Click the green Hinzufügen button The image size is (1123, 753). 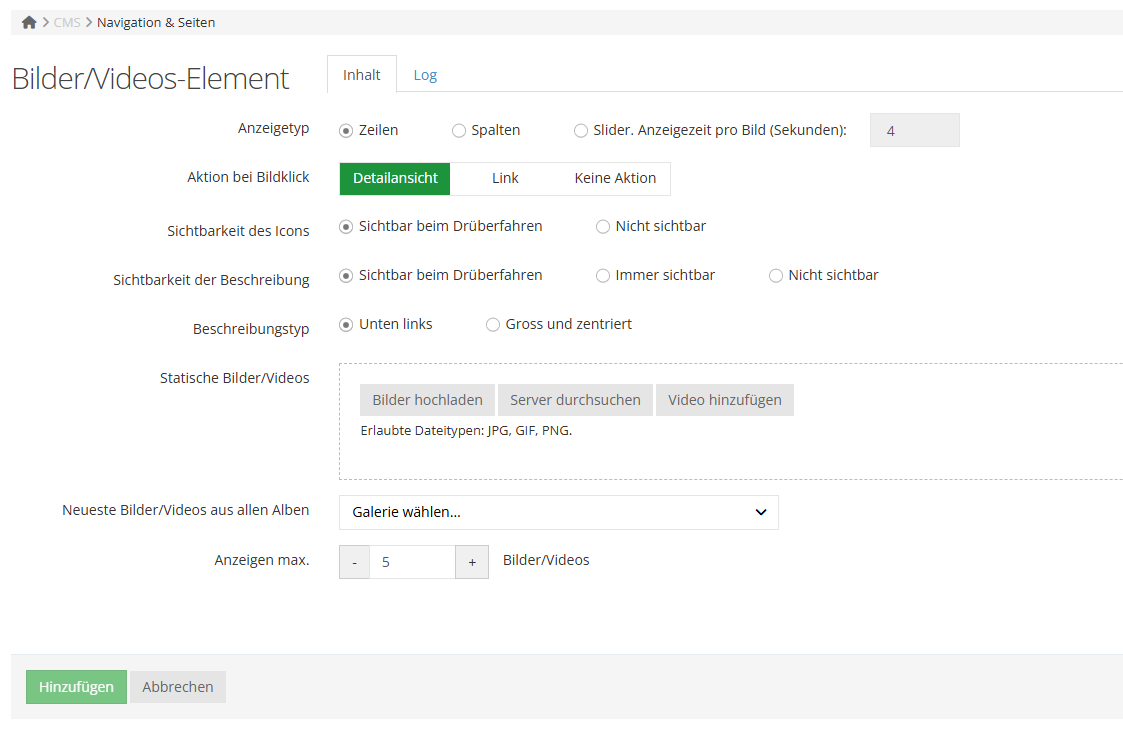77,686
